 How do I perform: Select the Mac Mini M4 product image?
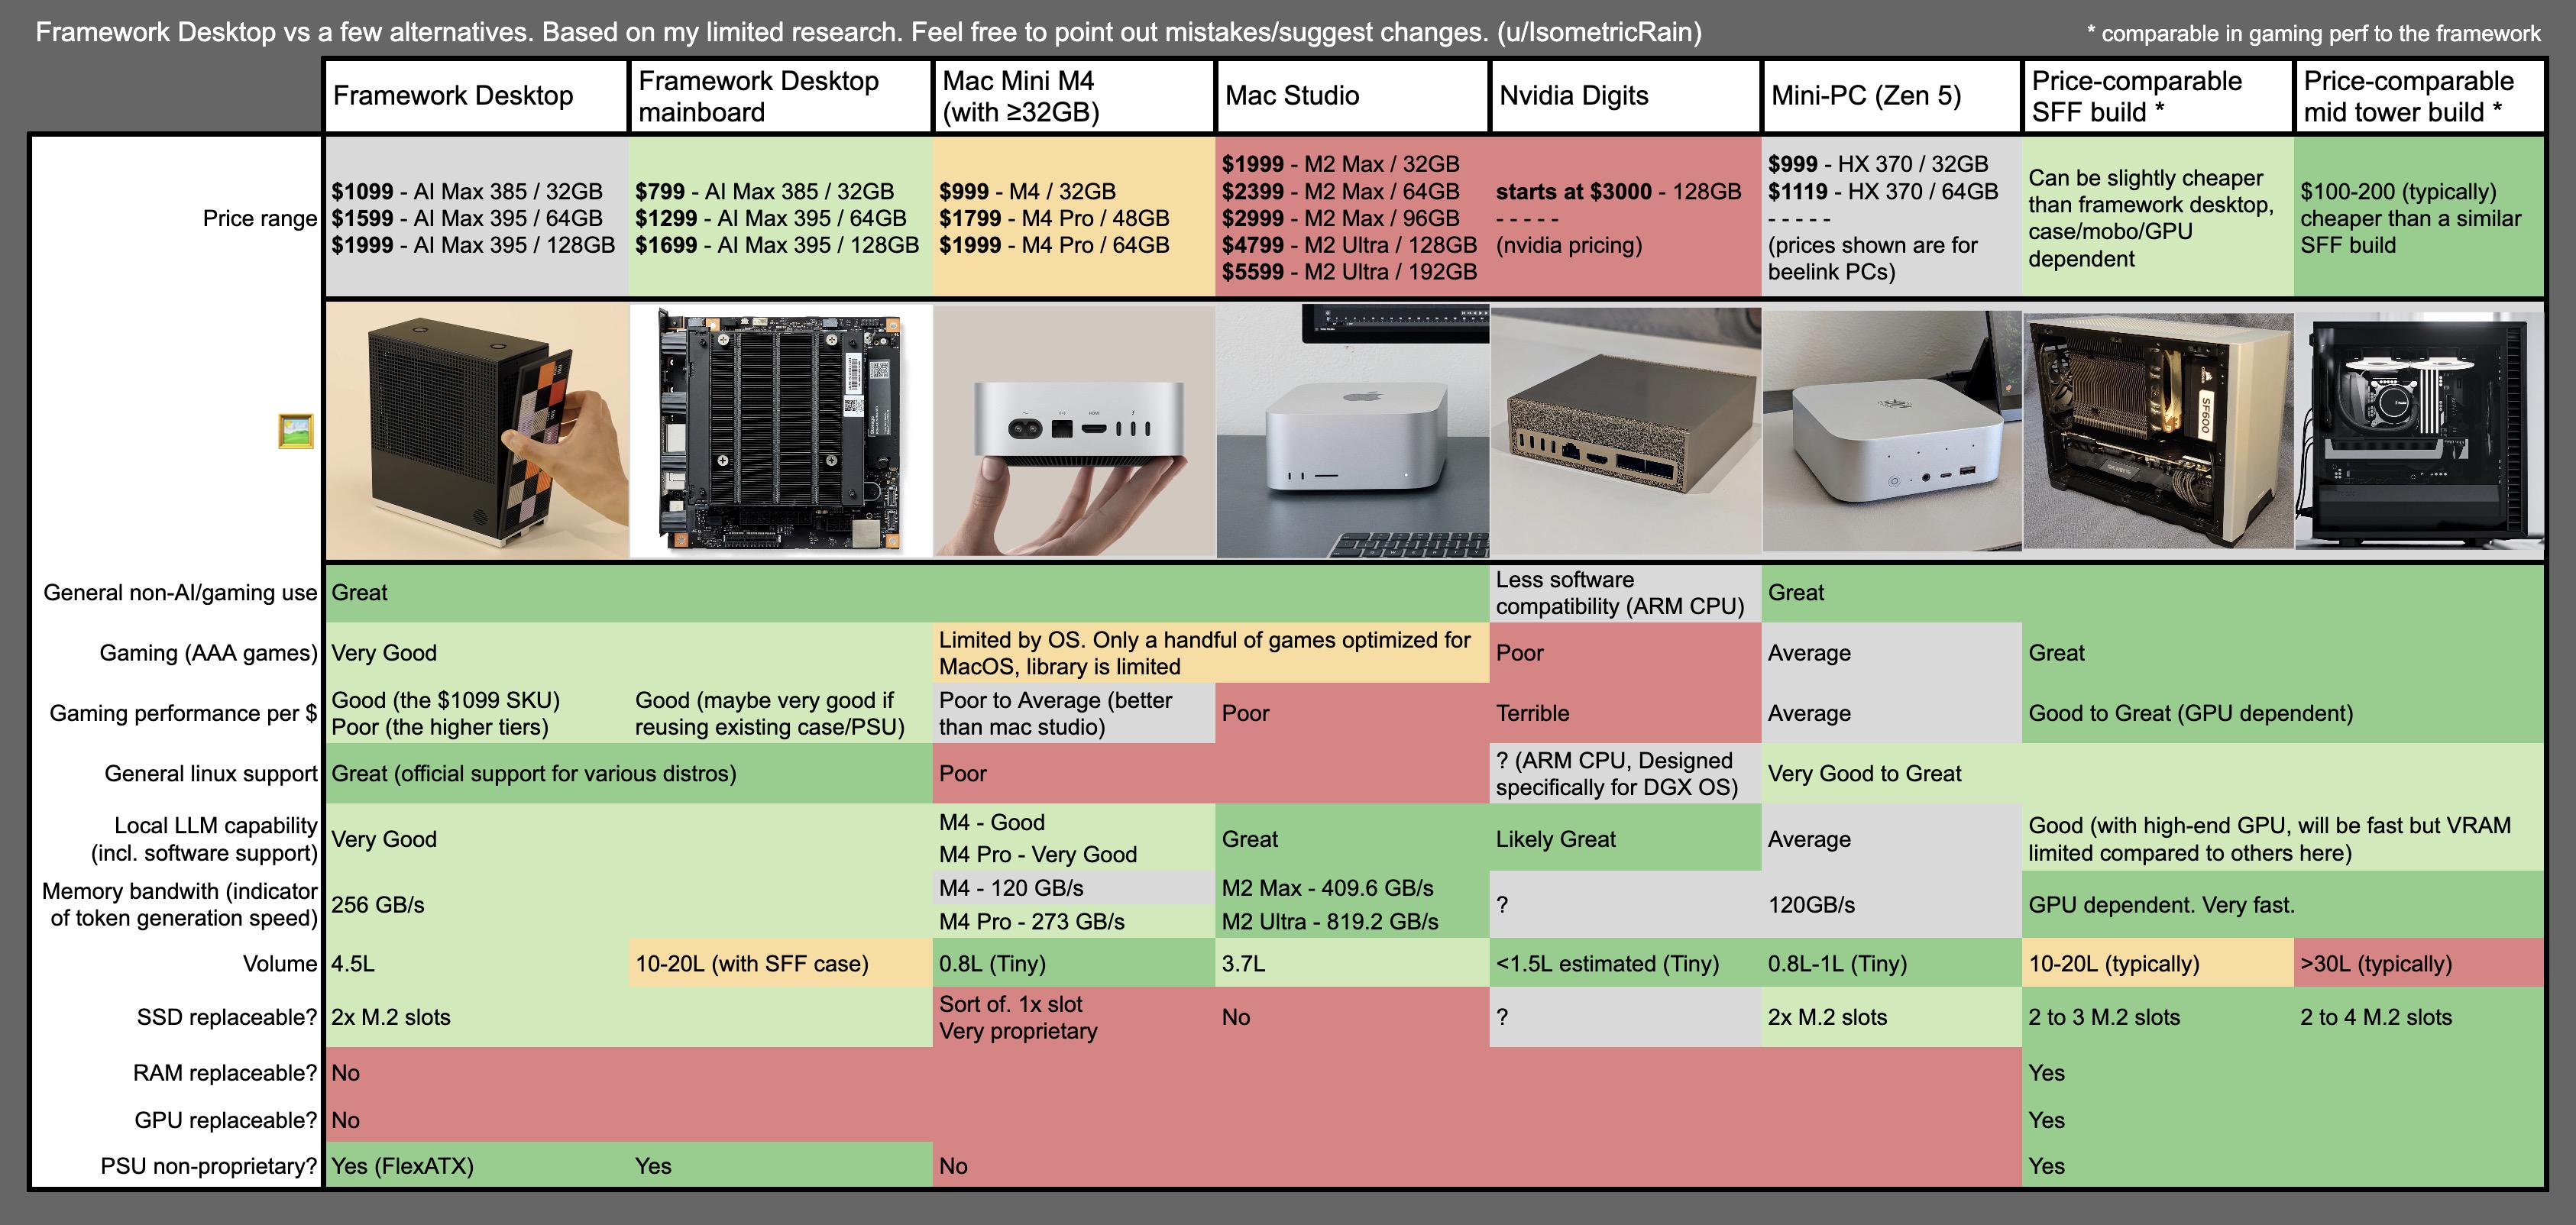point(1074,431)
